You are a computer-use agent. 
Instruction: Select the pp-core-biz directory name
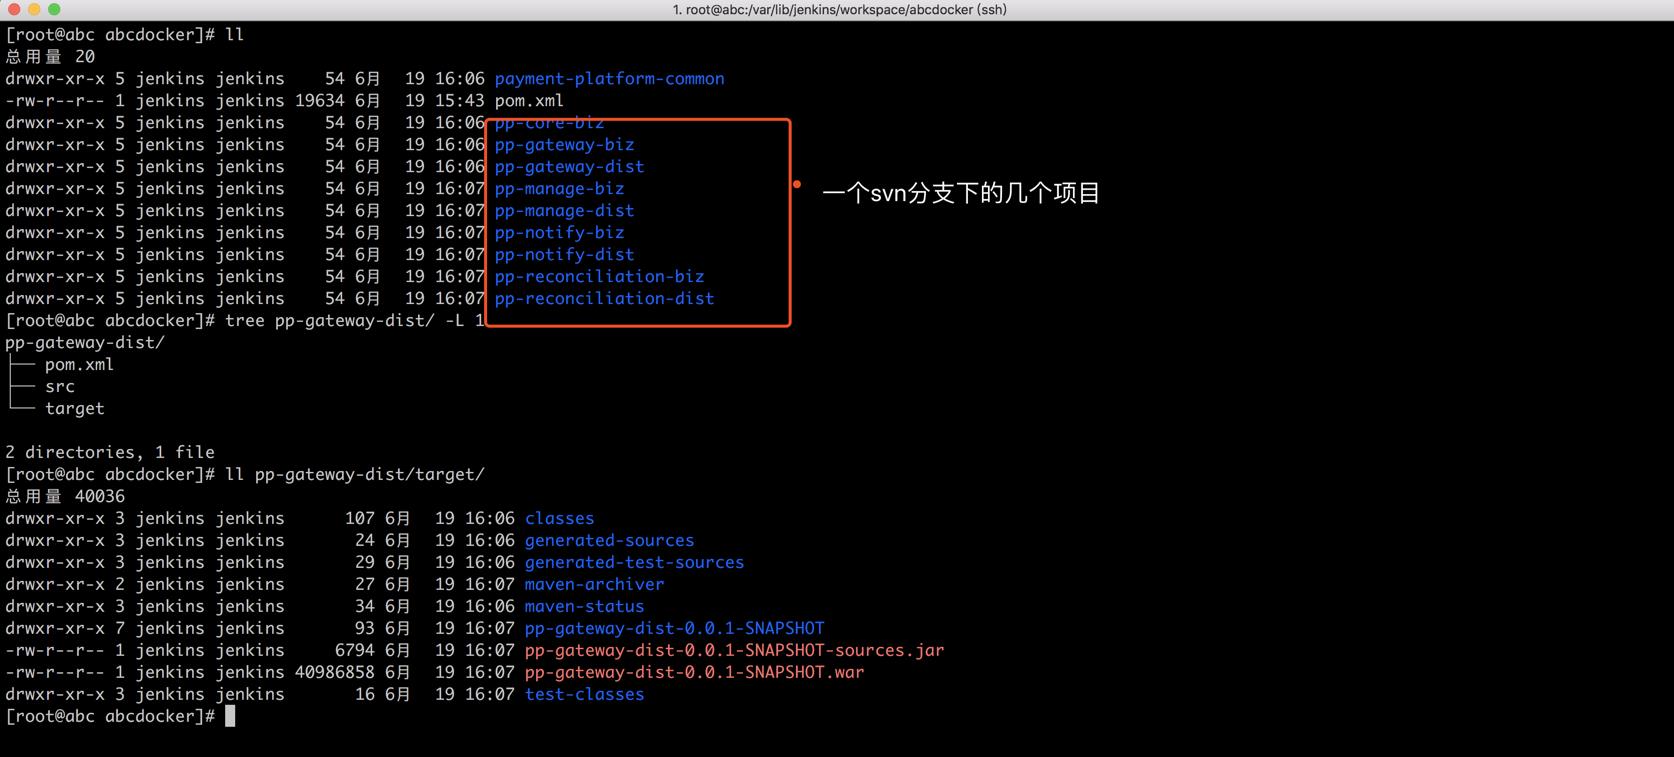point(549,122)
